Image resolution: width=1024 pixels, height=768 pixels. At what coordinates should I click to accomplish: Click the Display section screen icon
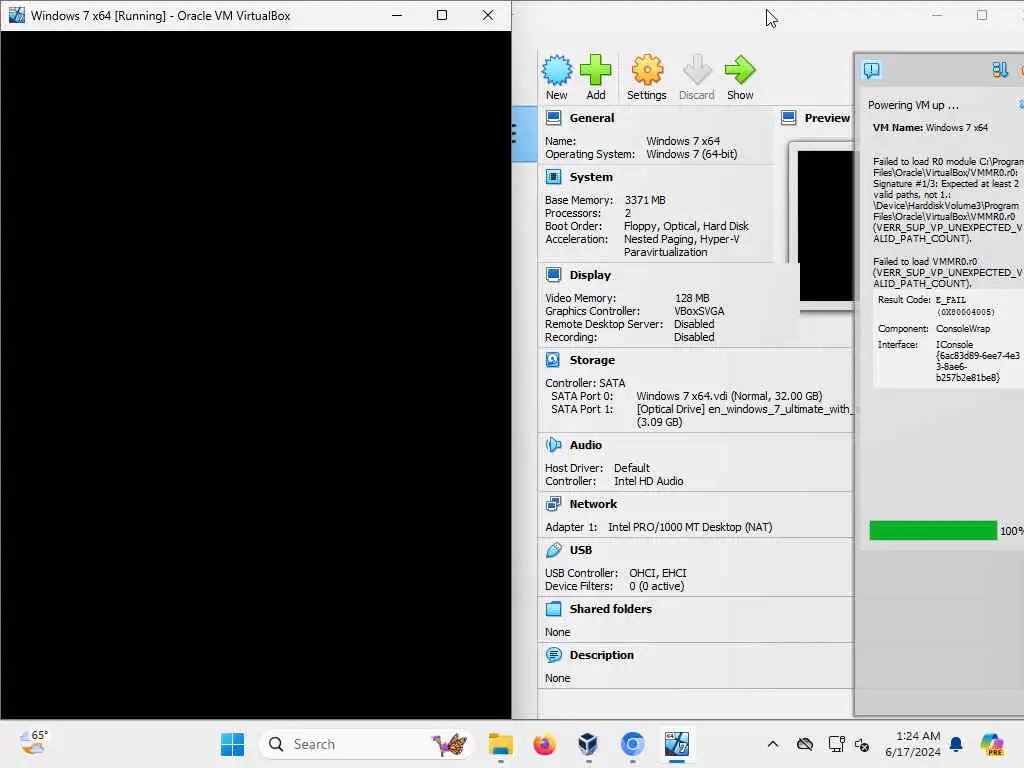[554, 275]
